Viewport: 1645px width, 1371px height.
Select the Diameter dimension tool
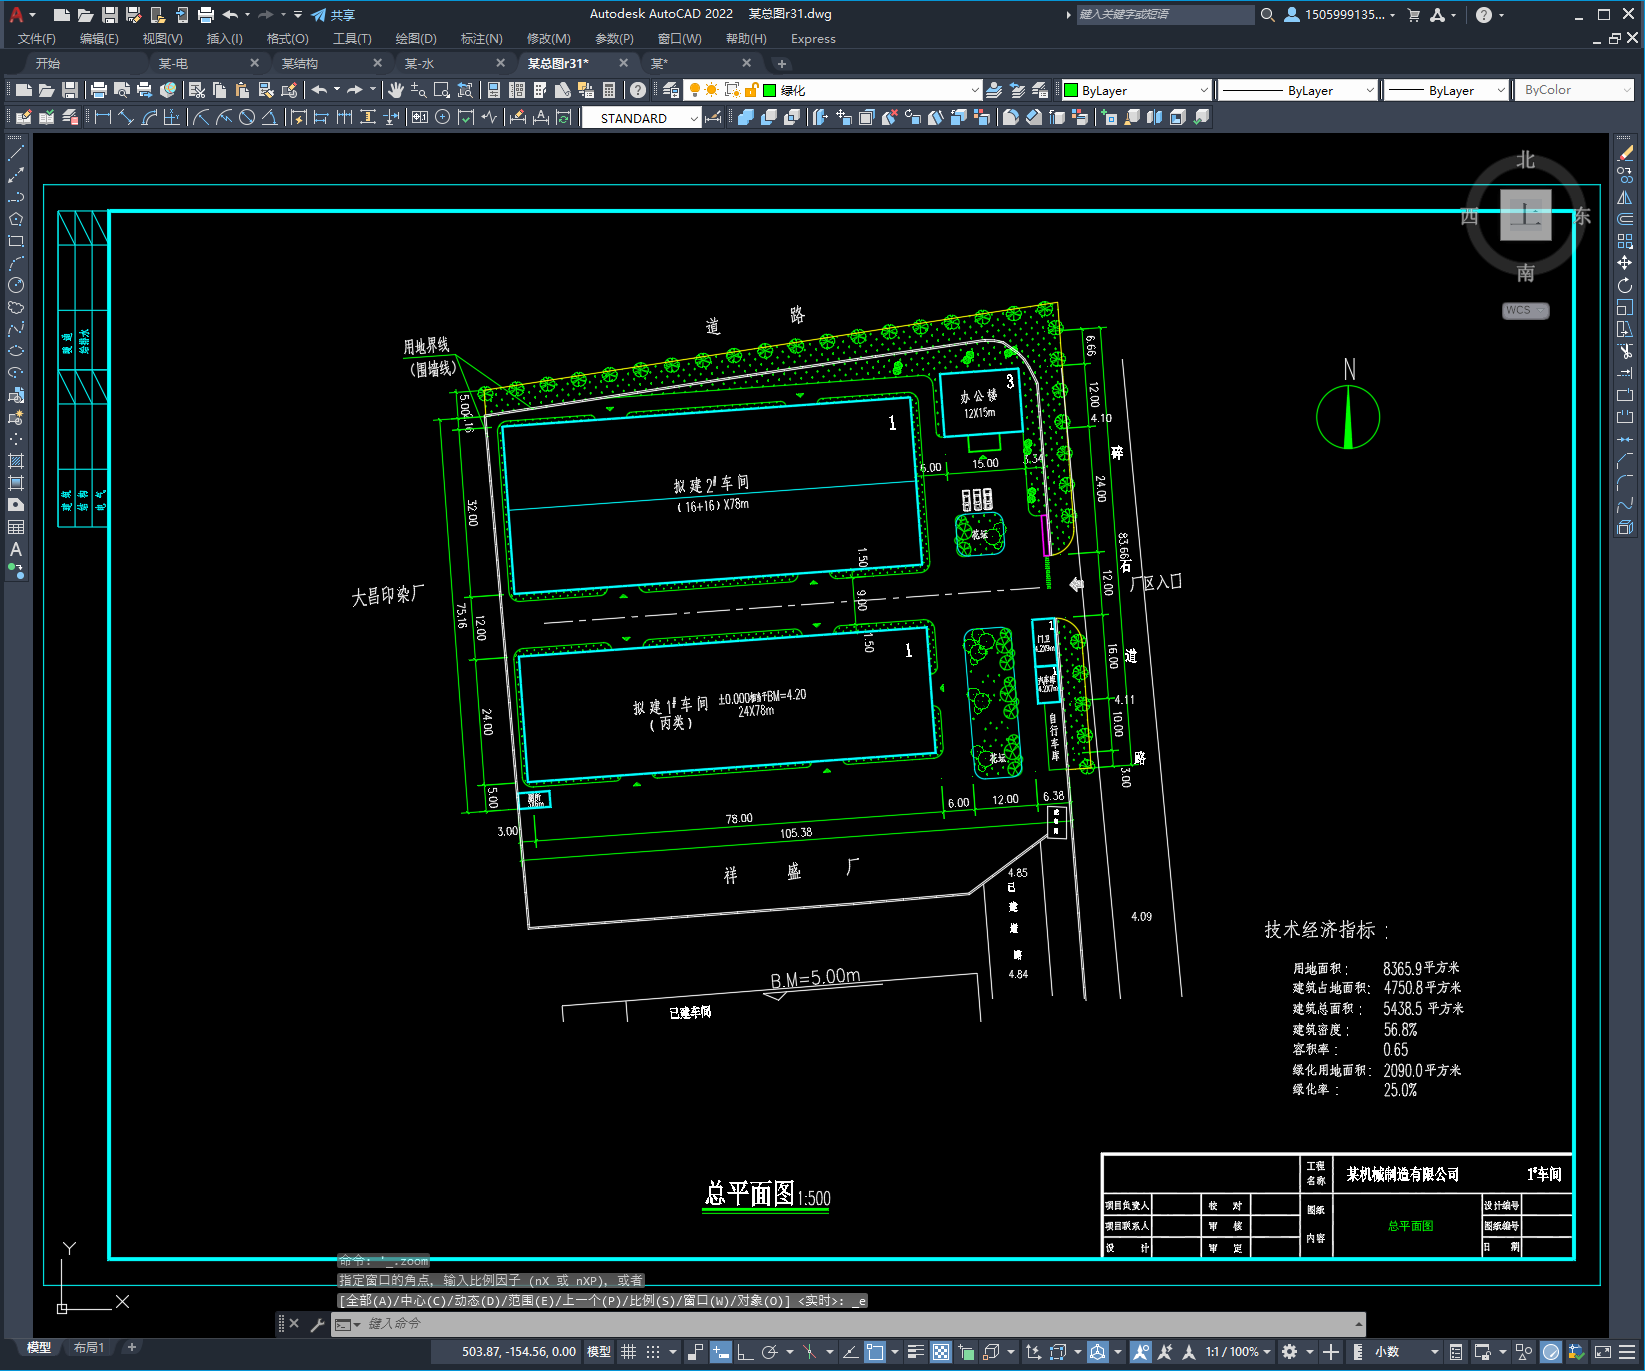click(247, 117)
